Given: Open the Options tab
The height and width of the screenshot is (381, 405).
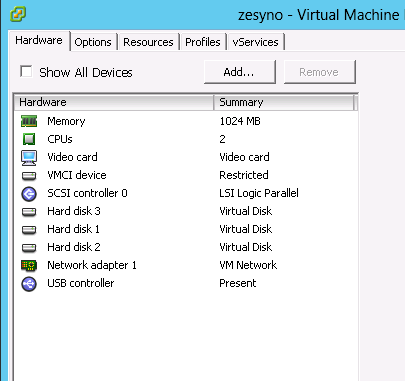Looking at the screenshot, I should [x=93, y=42].
